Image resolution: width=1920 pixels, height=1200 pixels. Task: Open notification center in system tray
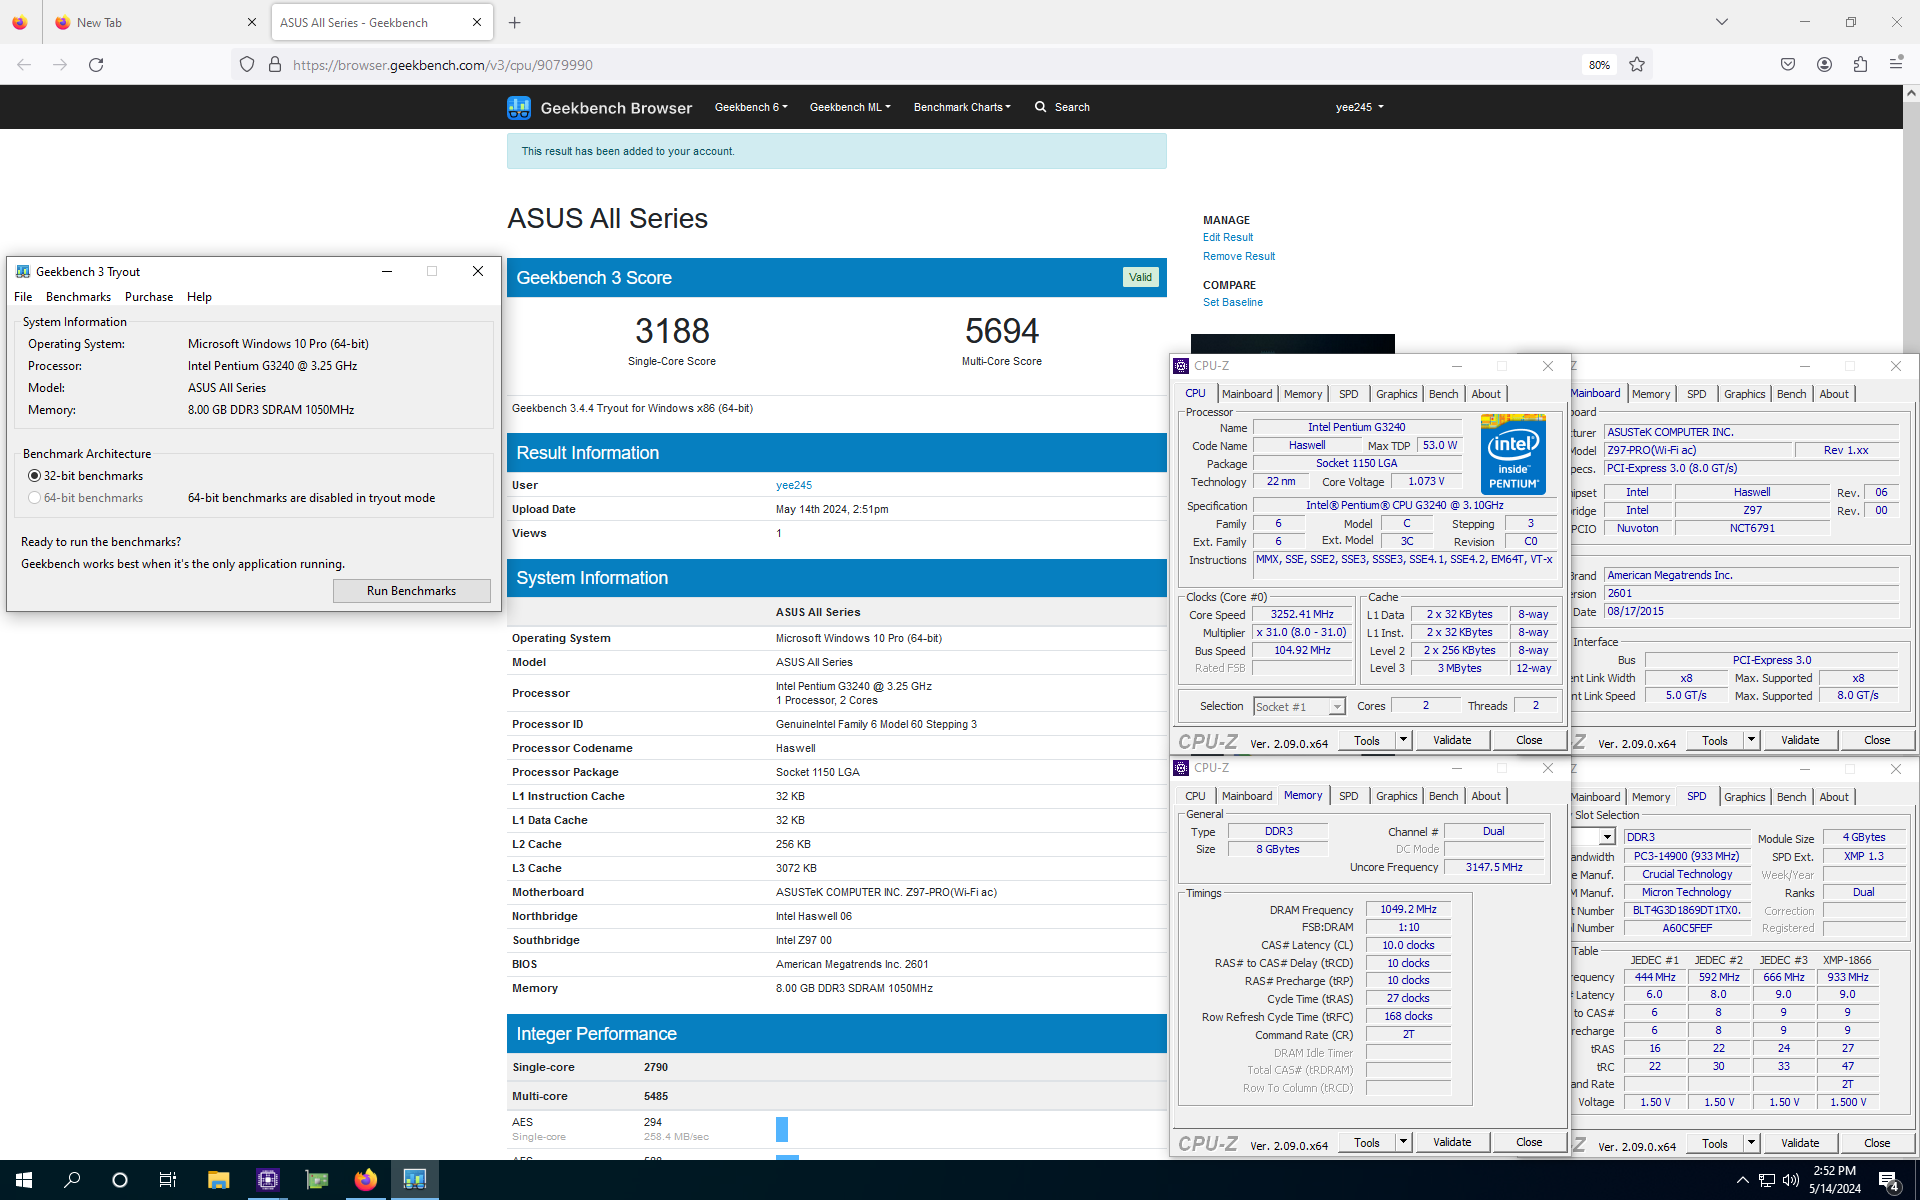tap(1889, 1180)
